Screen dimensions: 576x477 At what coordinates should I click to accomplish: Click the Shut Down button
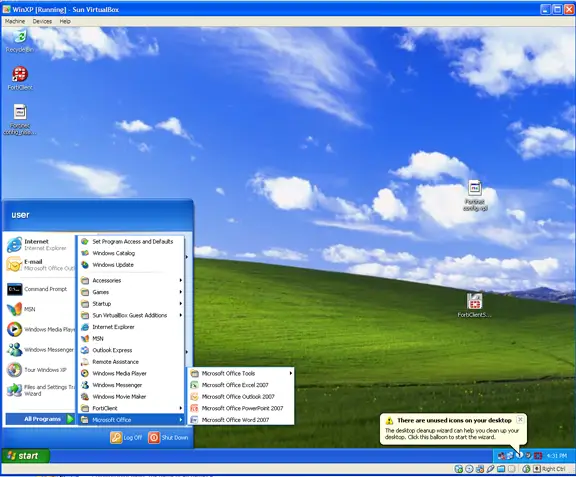point(168,437)
